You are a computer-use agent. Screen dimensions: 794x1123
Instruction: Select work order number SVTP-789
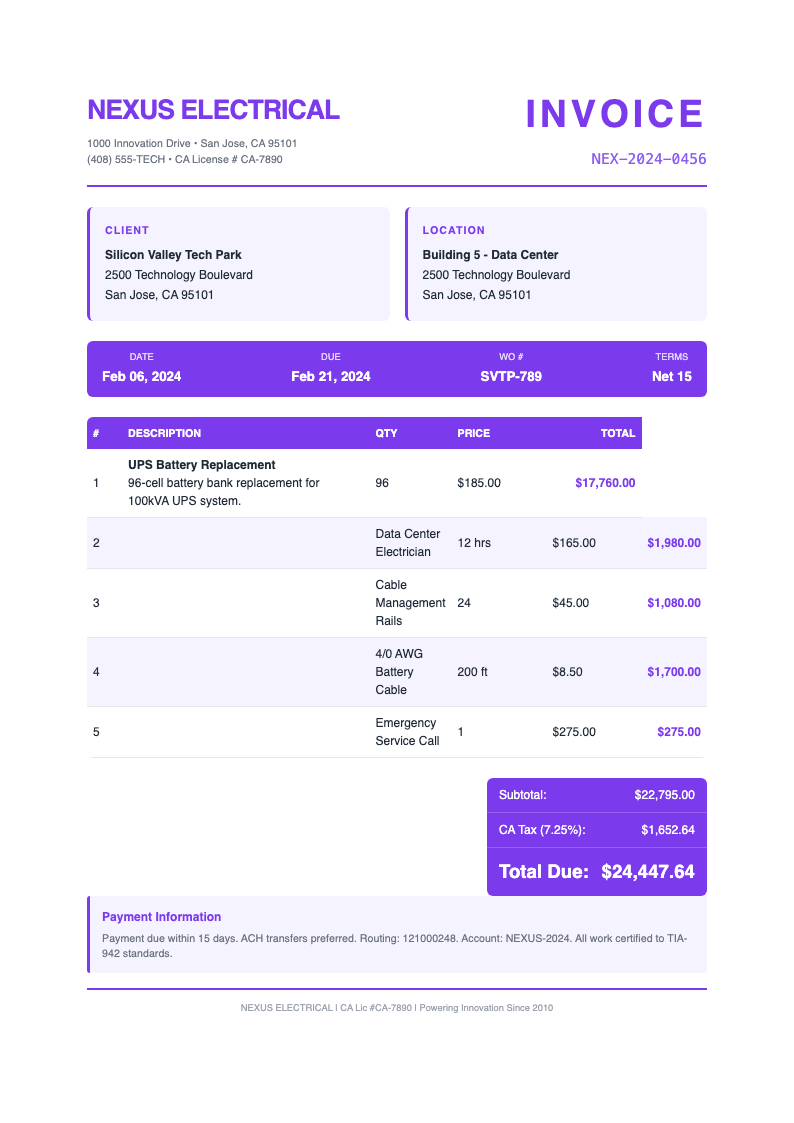511,377
